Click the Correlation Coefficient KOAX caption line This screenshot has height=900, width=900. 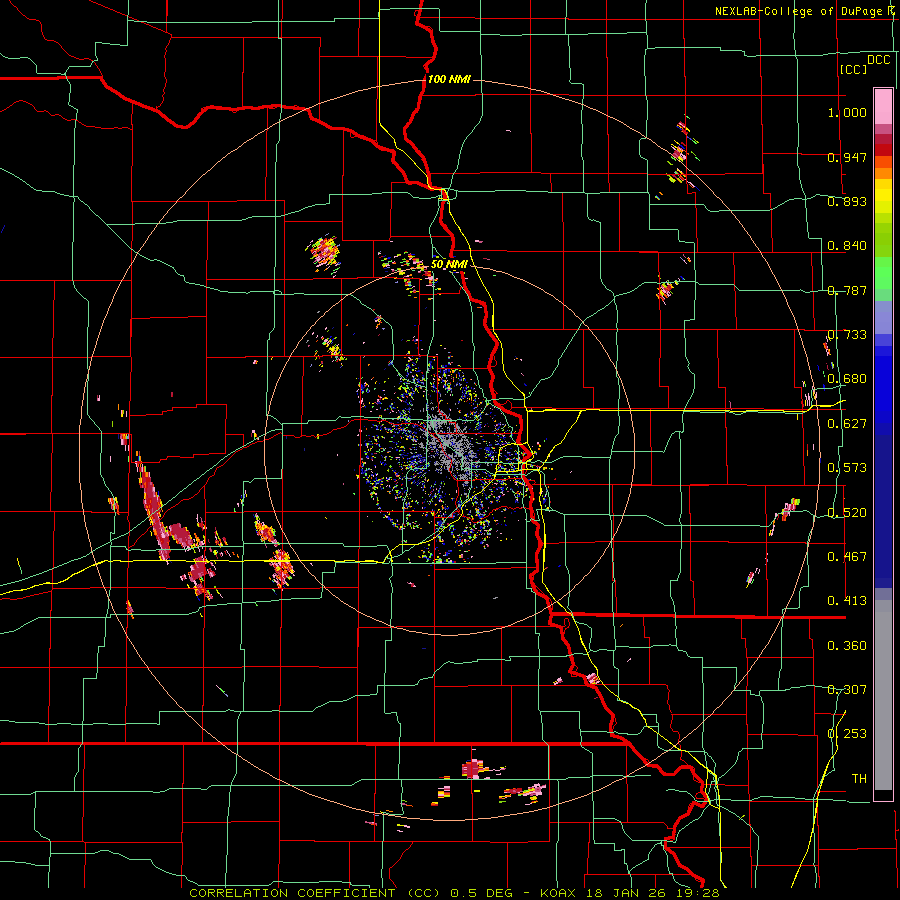point(454,893)
